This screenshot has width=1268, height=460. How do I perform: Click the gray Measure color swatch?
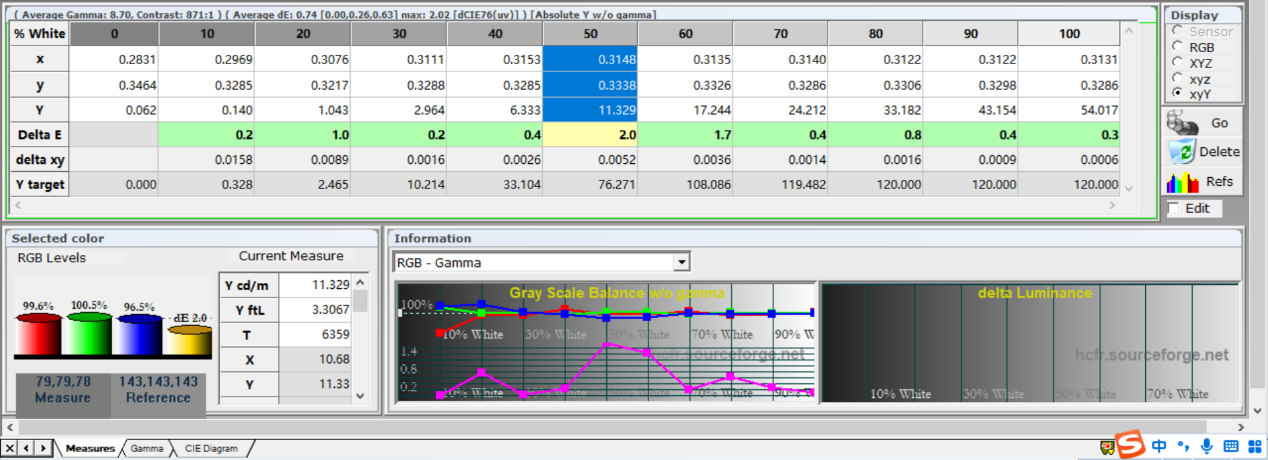pyautogui.click(x=63, y=389)
